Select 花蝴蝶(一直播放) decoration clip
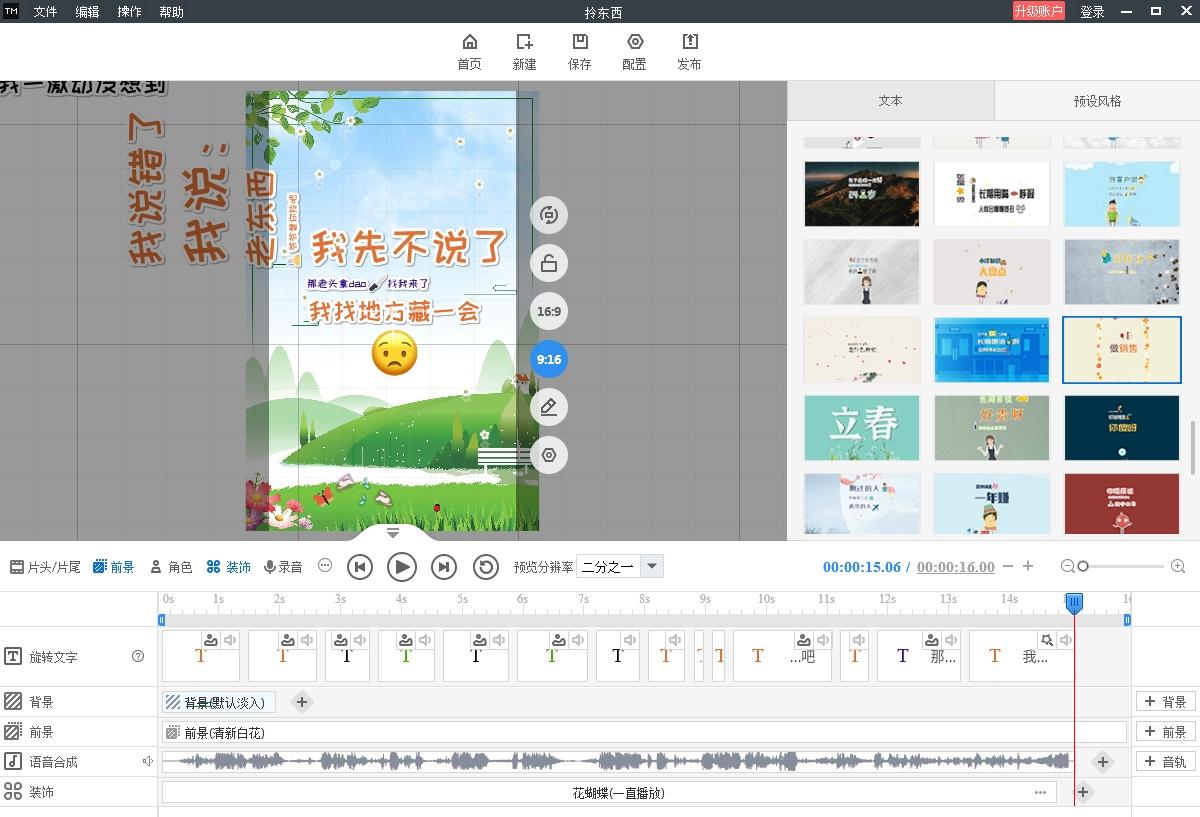Viewport: 1200px width, 817px height. click(x=609, y=792)
